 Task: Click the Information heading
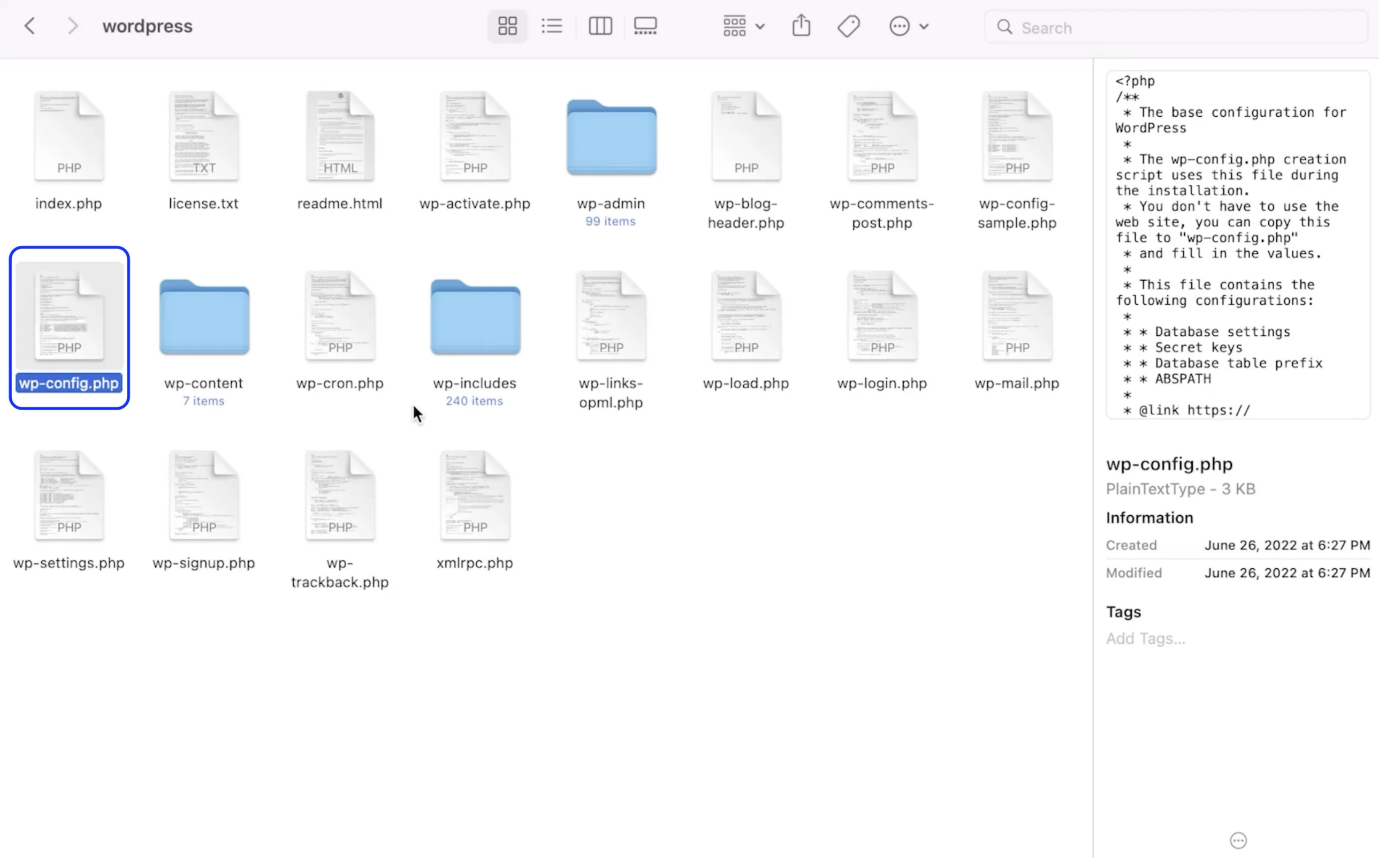click(1150, 518)
